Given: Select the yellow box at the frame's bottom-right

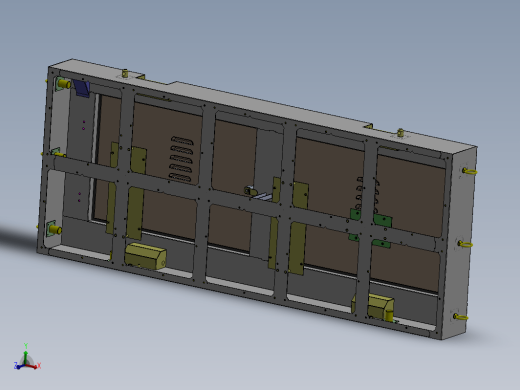Looking at the screenshot, I should 380,307.
